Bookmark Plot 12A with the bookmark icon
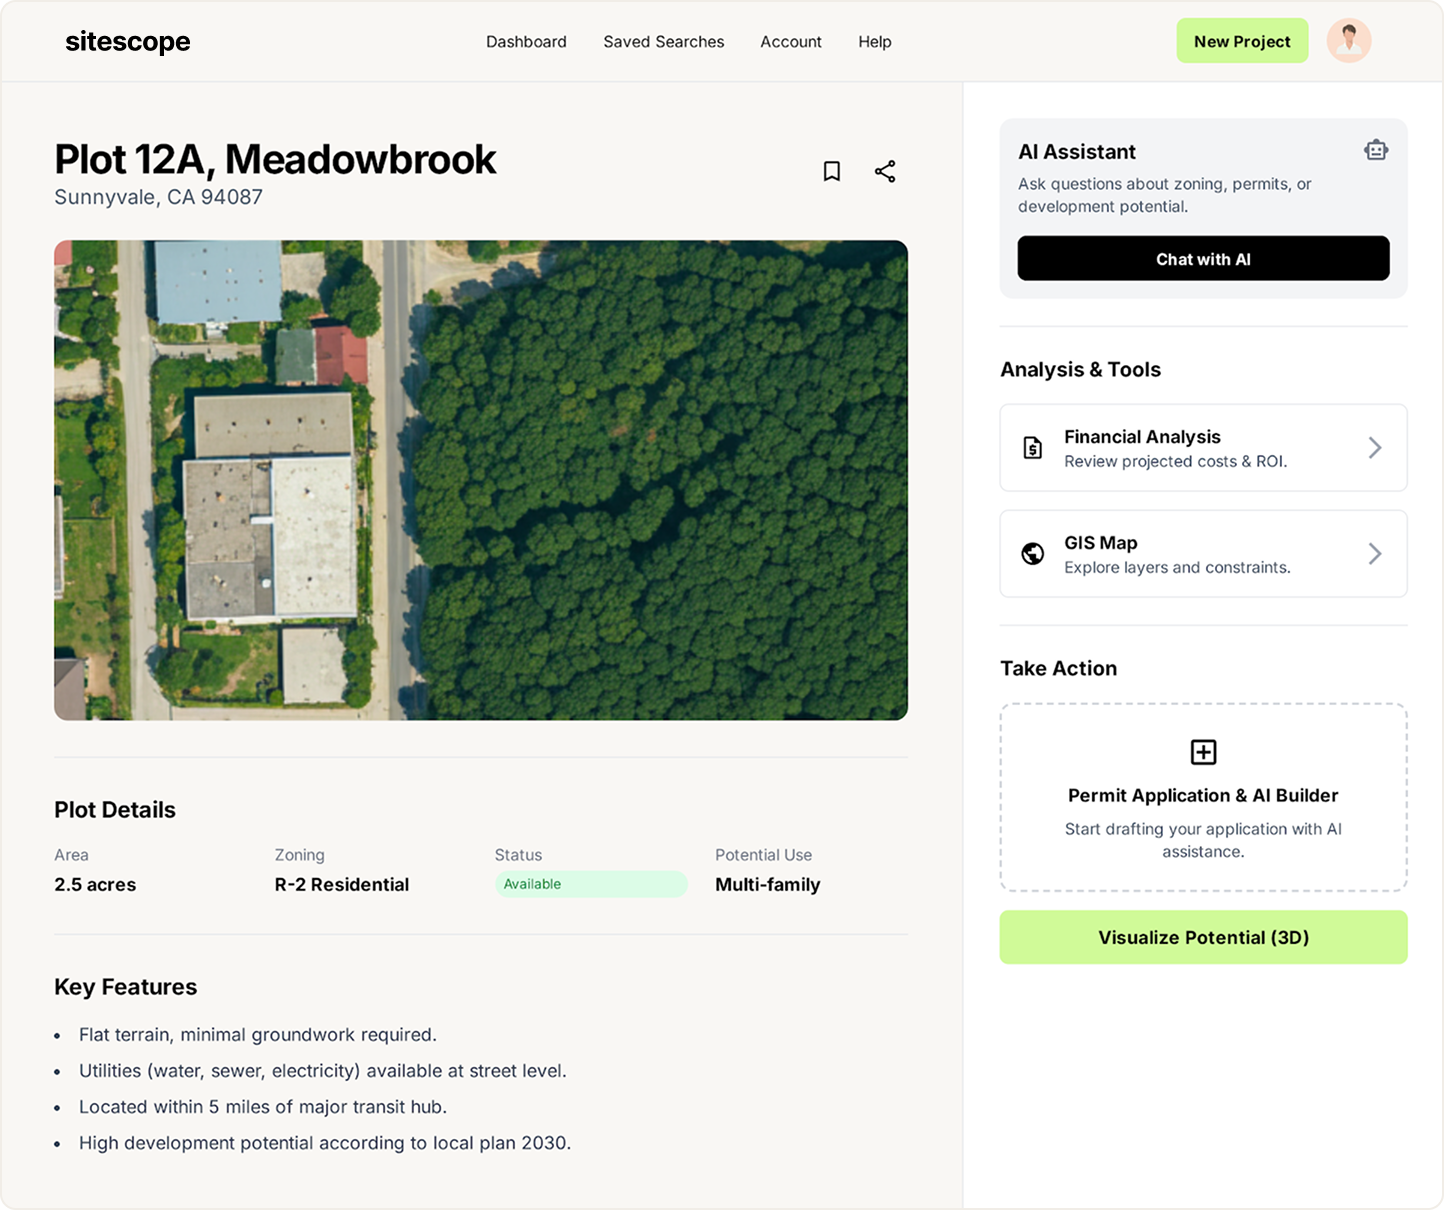 click(831, 172)
